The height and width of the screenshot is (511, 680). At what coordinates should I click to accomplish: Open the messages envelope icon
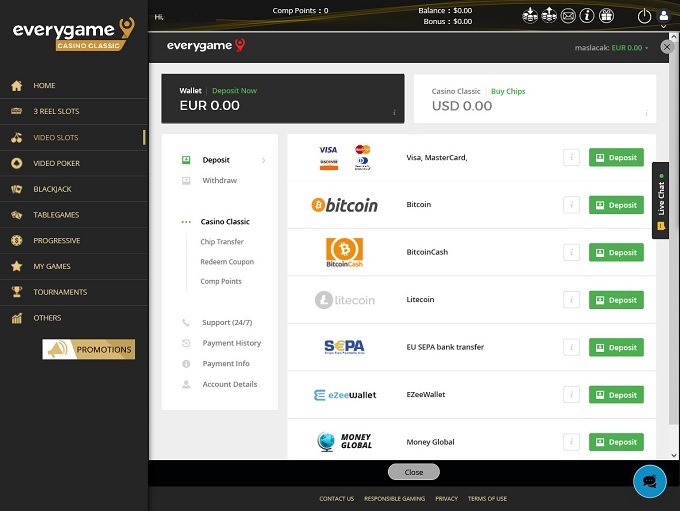pyautogui.click(x=568, y=15)
